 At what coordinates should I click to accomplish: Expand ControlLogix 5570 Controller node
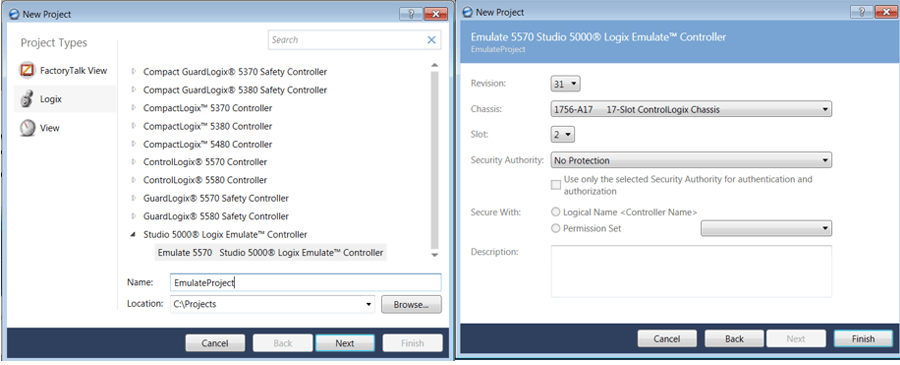pyautogui.click(x=134, y=162)
